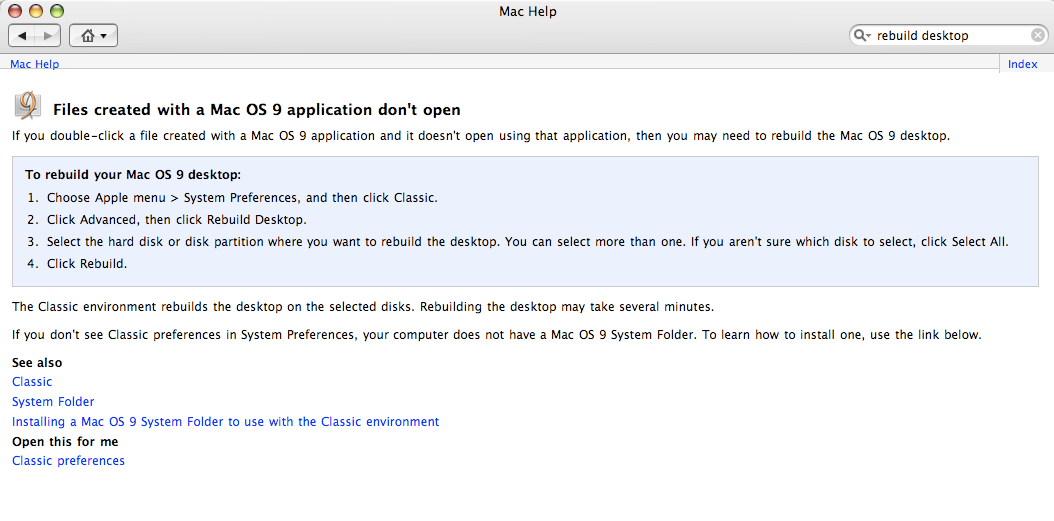Click step 'Select the hard disk or disk partition'
Screen dimensions: 1054x521
coord(528,242)
